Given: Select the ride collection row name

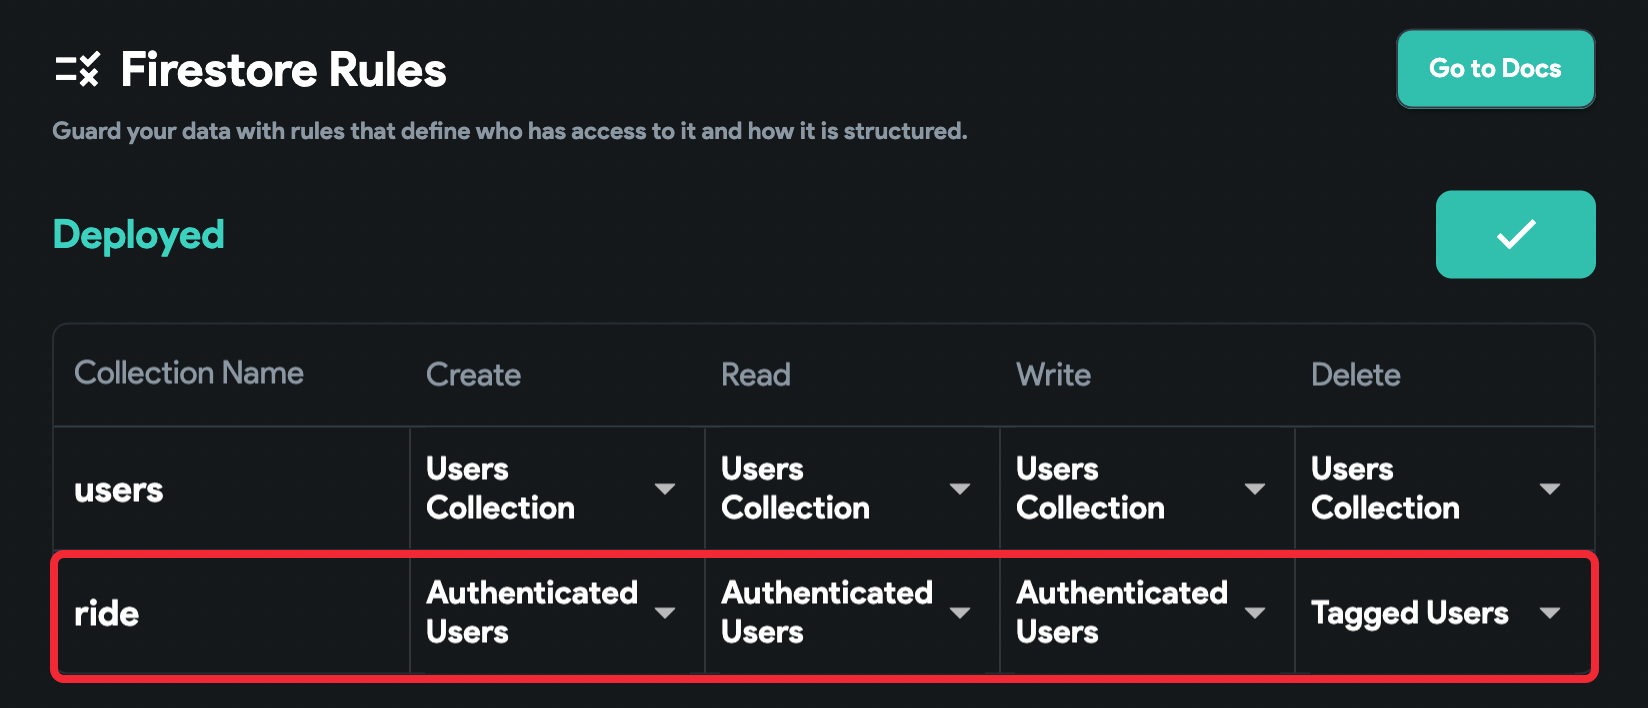Looking at the screenshot, I should (106, 613).
